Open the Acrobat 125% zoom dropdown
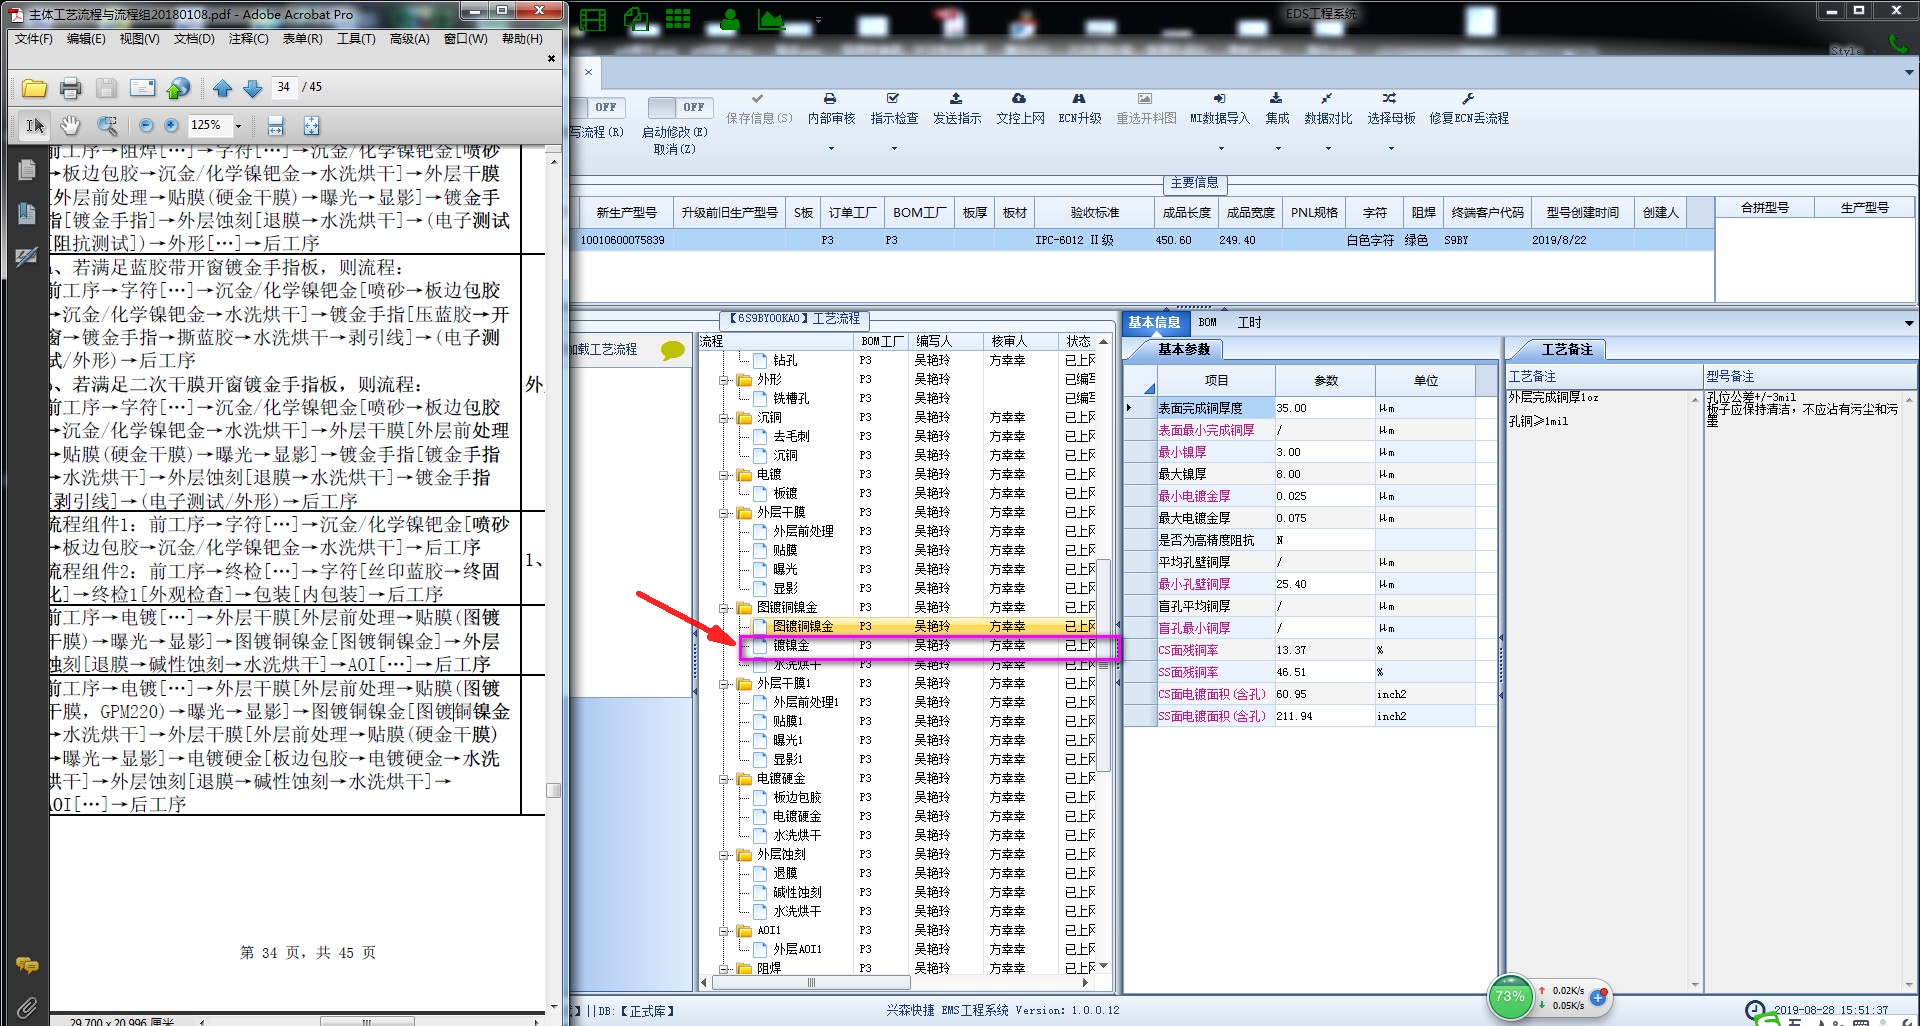This screenshot has width=1920, height=1026. coord(238,125)
